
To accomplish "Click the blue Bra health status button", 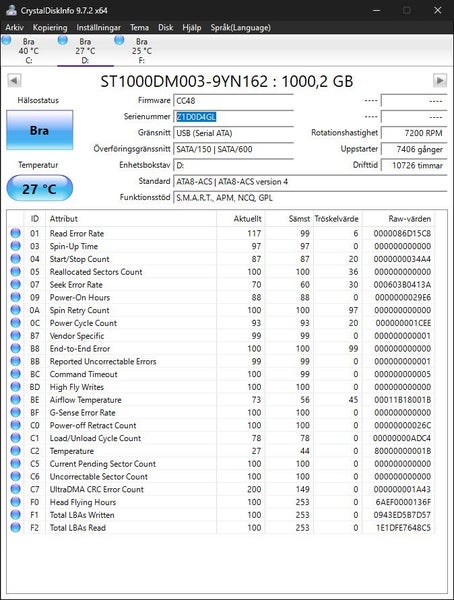I will [x=39, y=130].
